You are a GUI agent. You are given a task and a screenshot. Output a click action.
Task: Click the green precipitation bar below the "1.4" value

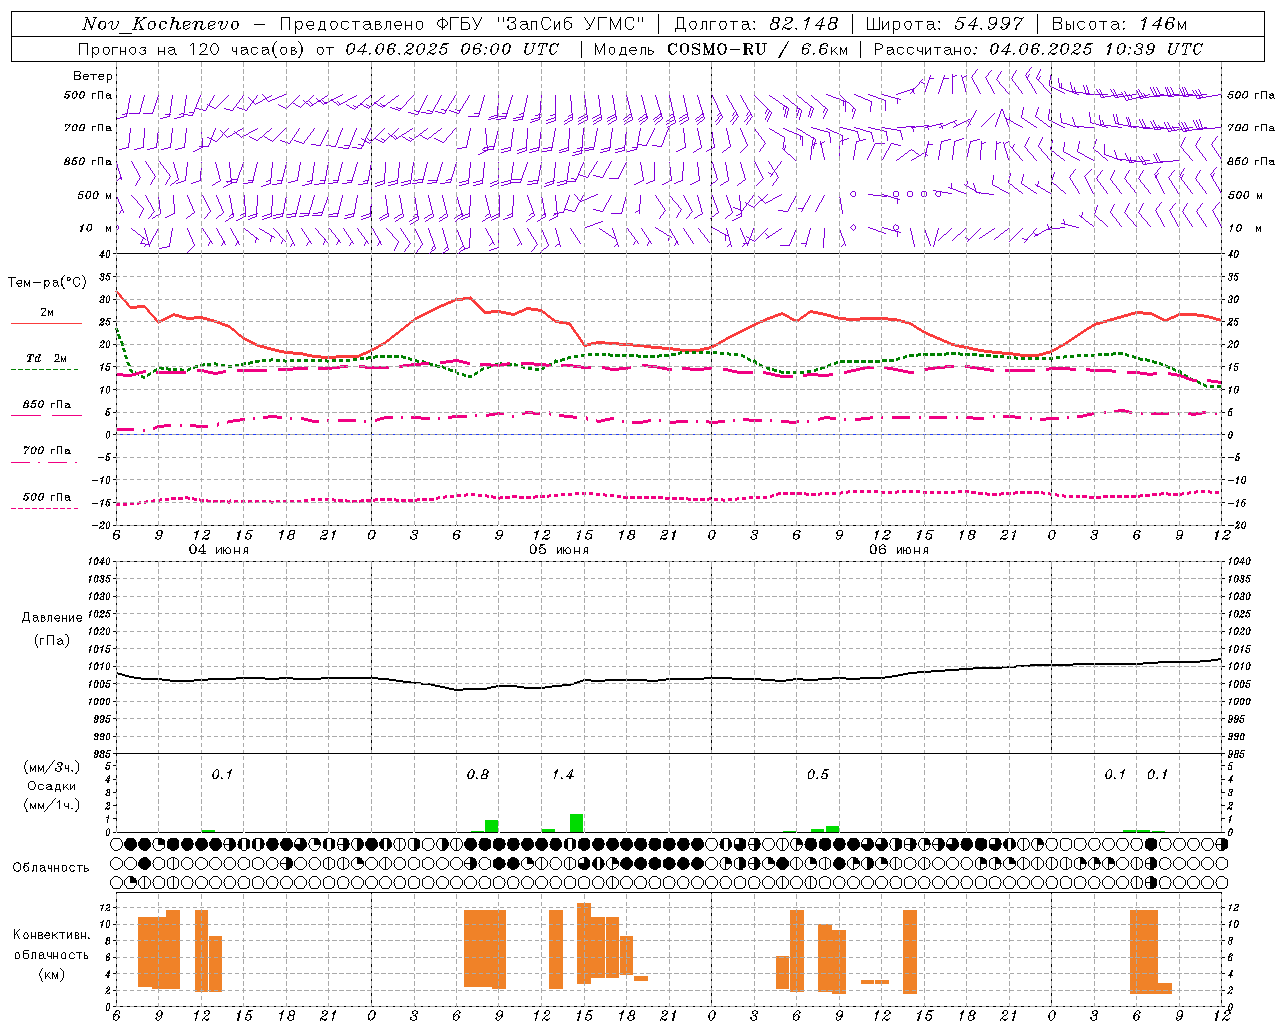coord(577,823)
